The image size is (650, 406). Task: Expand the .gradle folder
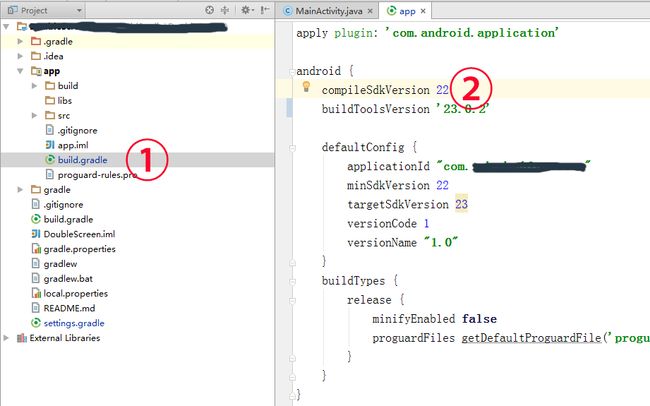[20, 41]
